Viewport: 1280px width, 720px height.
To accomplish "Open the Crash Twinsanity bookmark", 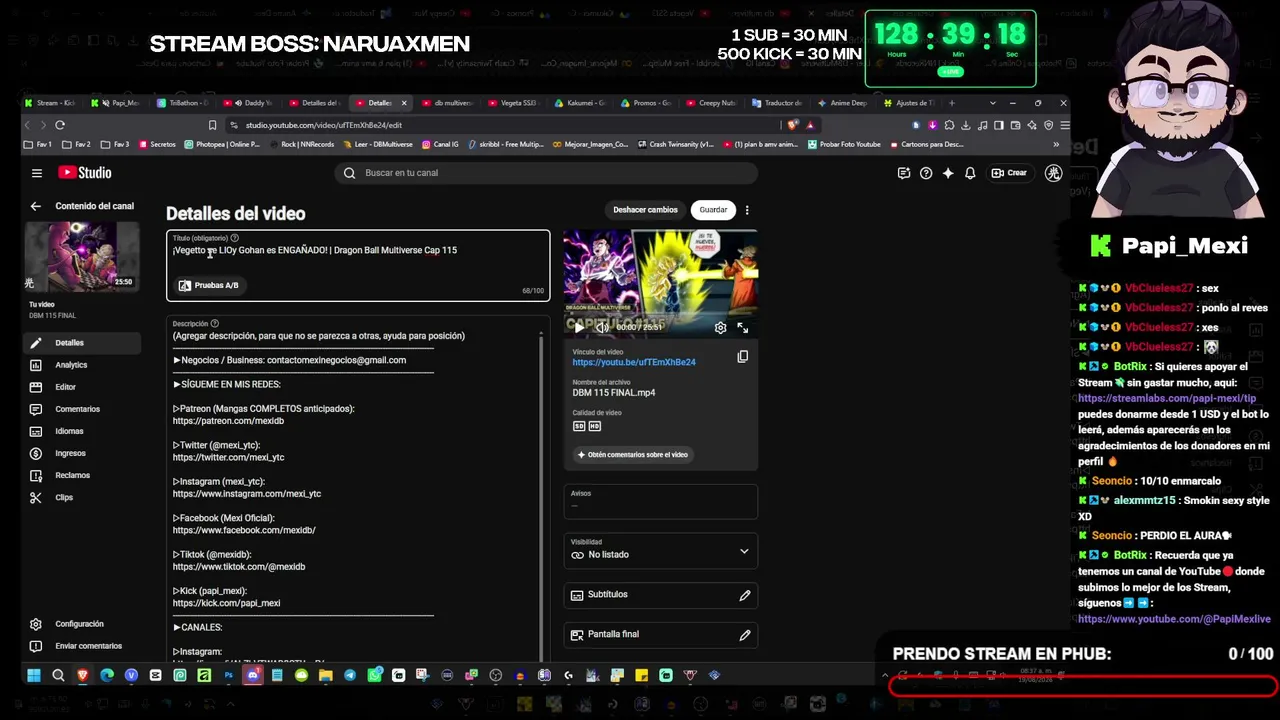I will (x=675, y=145).
